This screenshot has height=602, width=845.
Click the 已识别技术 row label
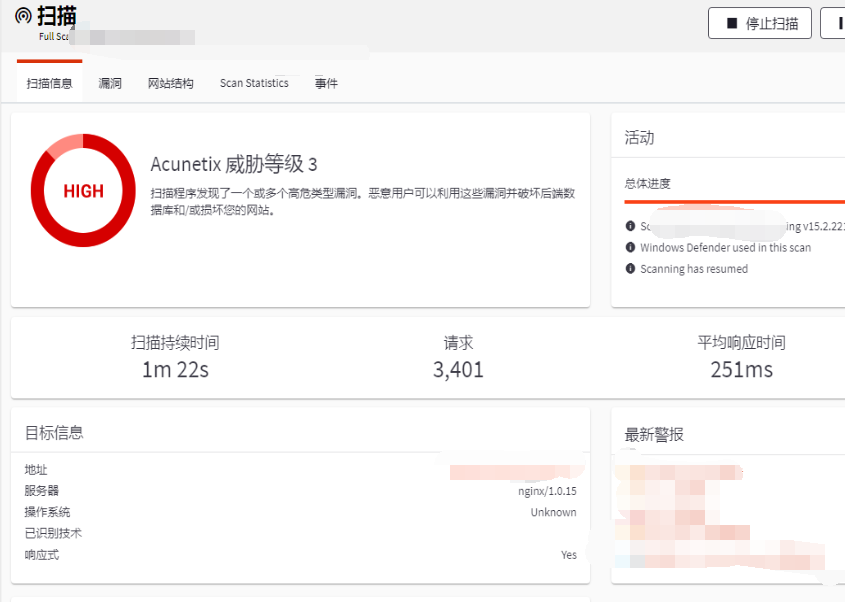53,533
